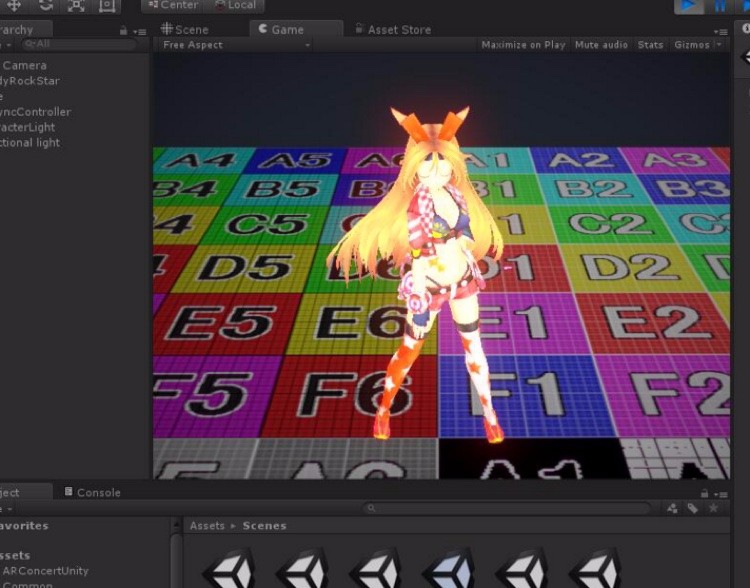This screenshot has width=750, height=588.
Task: Select Favorites in the Project sidebar
Action: (x=24, y=526)
